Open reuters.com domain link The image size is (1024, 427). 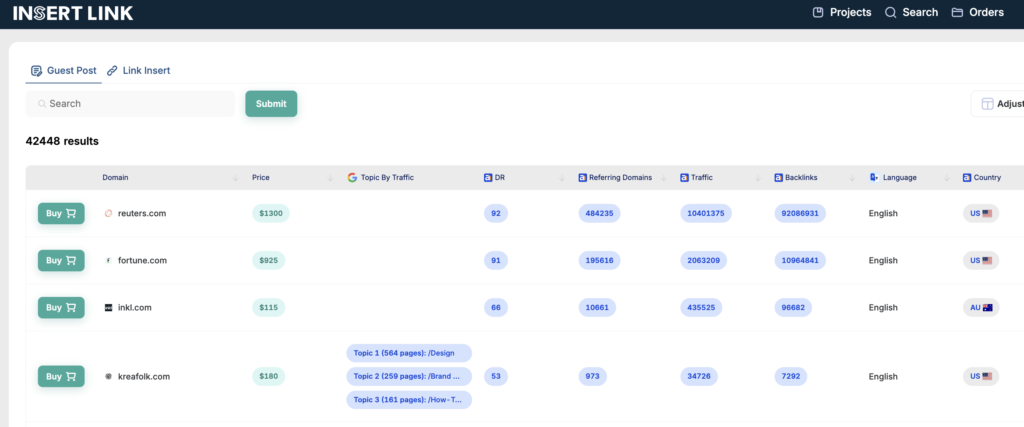point(142,214)
